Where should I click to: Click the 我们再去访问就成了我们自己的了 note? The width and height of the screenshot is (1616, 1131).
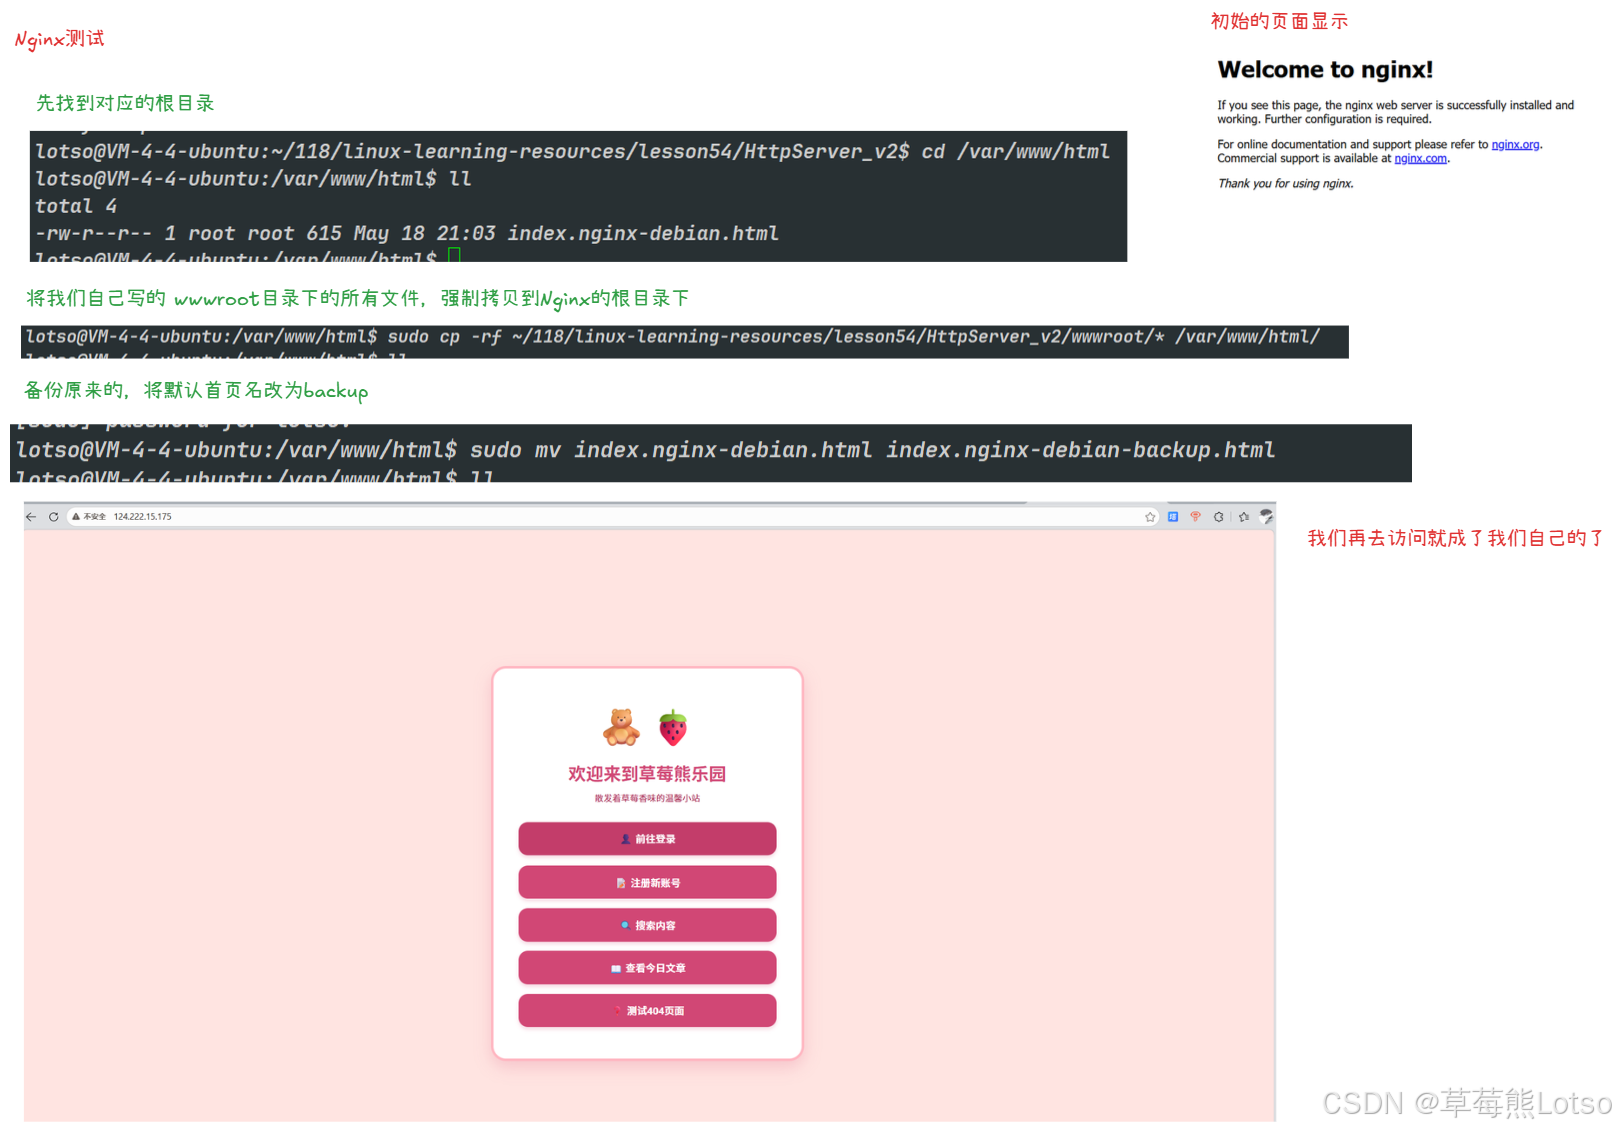[x=1456, y=538]
